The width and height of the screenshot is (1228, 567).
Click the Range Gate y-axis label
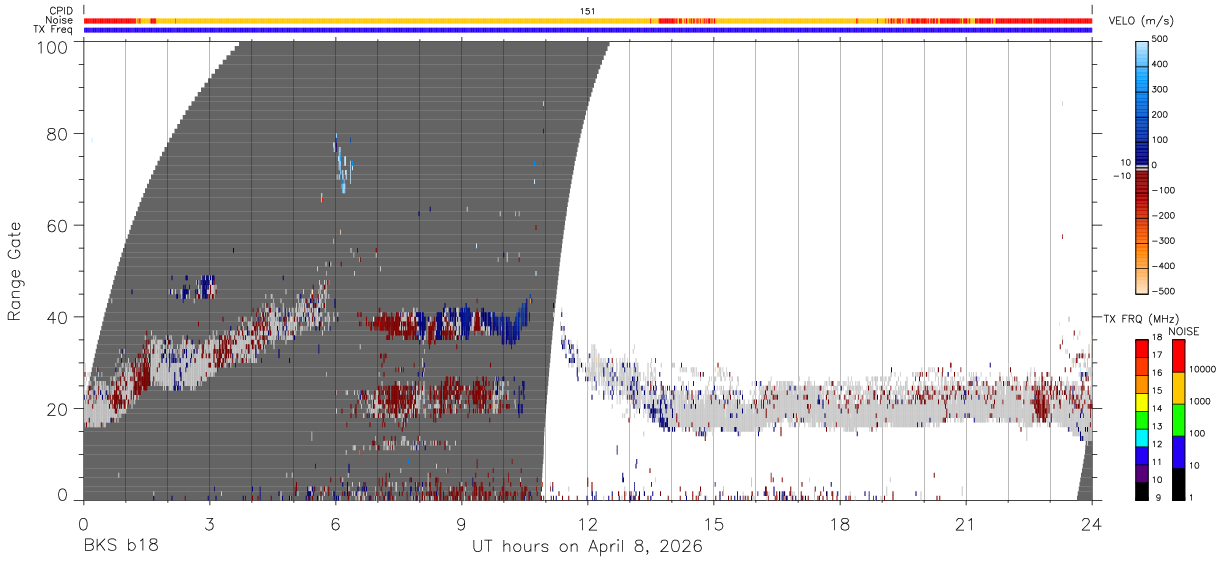click(x=15, y=271)
